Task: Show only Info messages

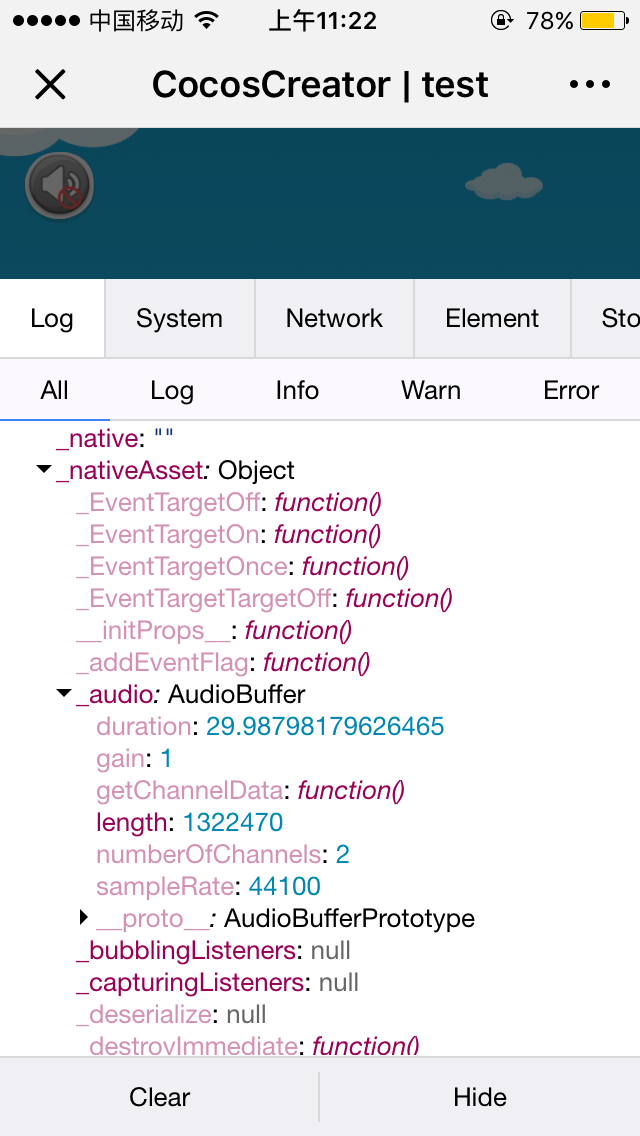Action: [x=297, y=391]
